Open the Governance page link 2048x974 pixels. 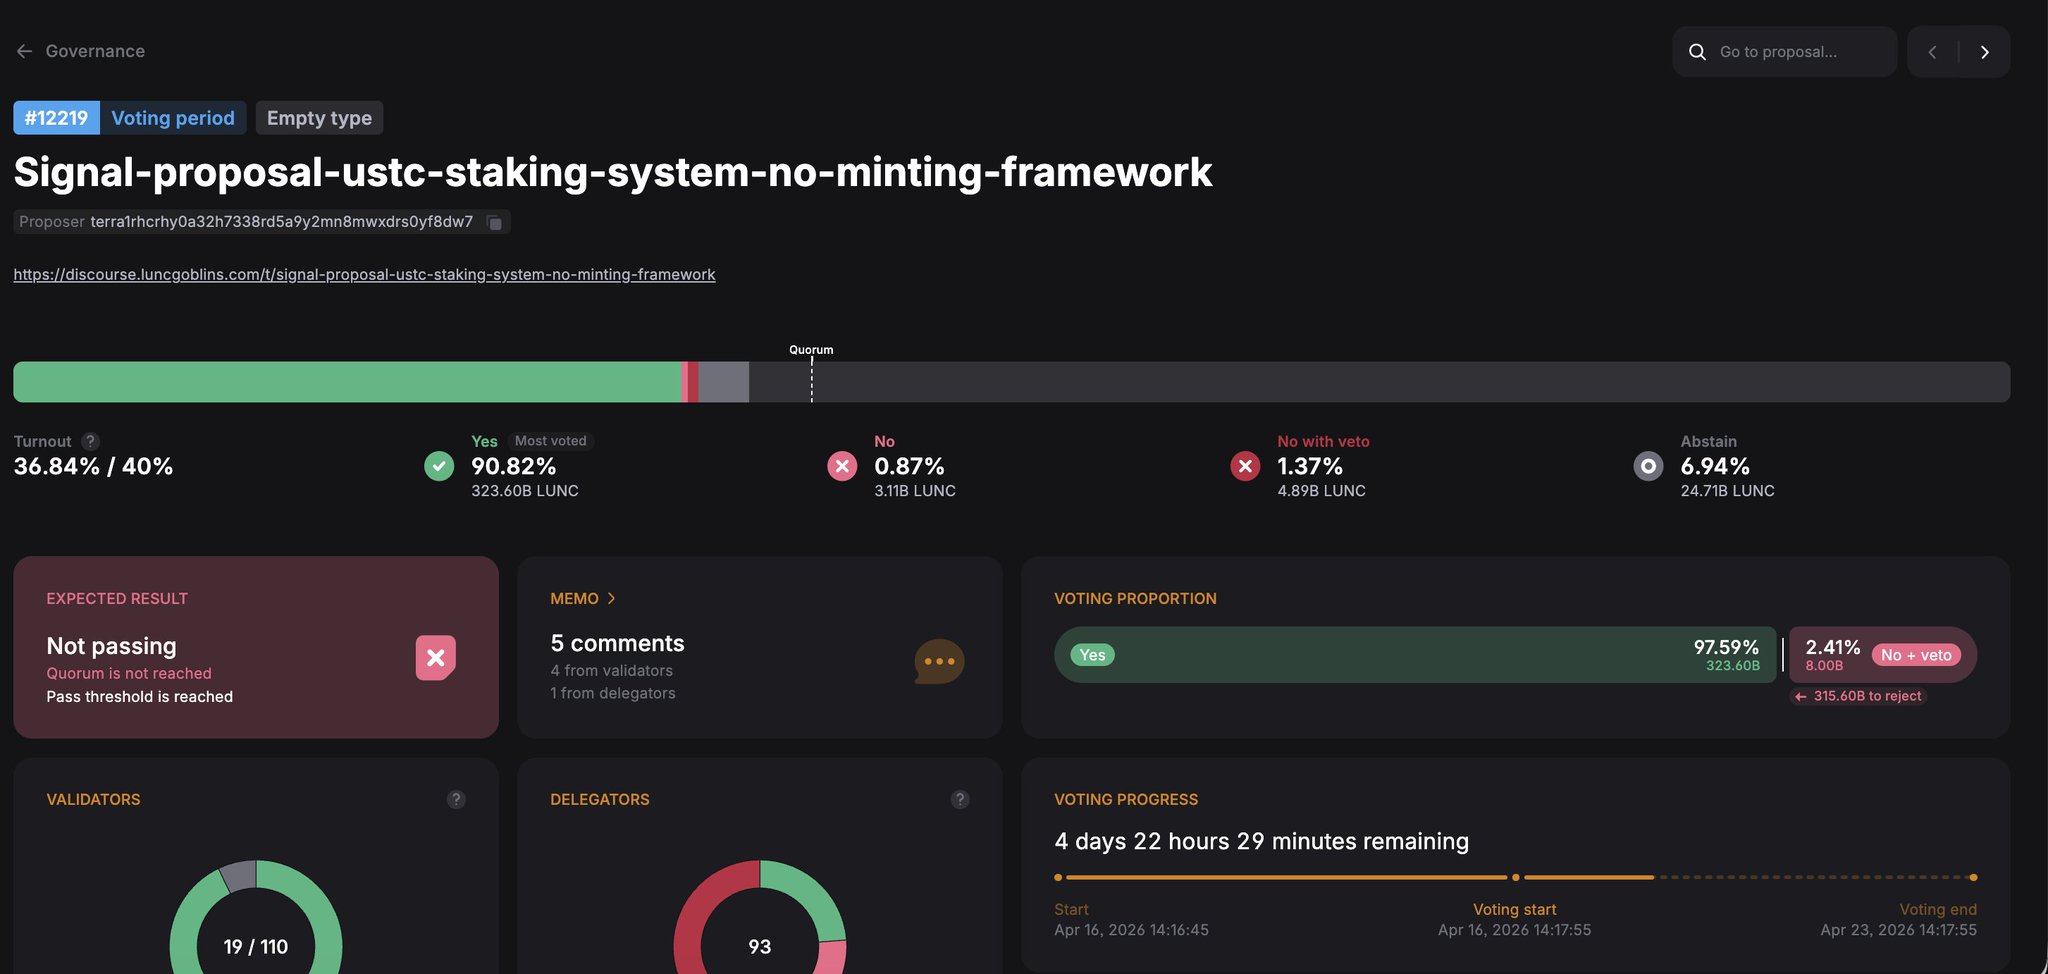pos(95,51)
